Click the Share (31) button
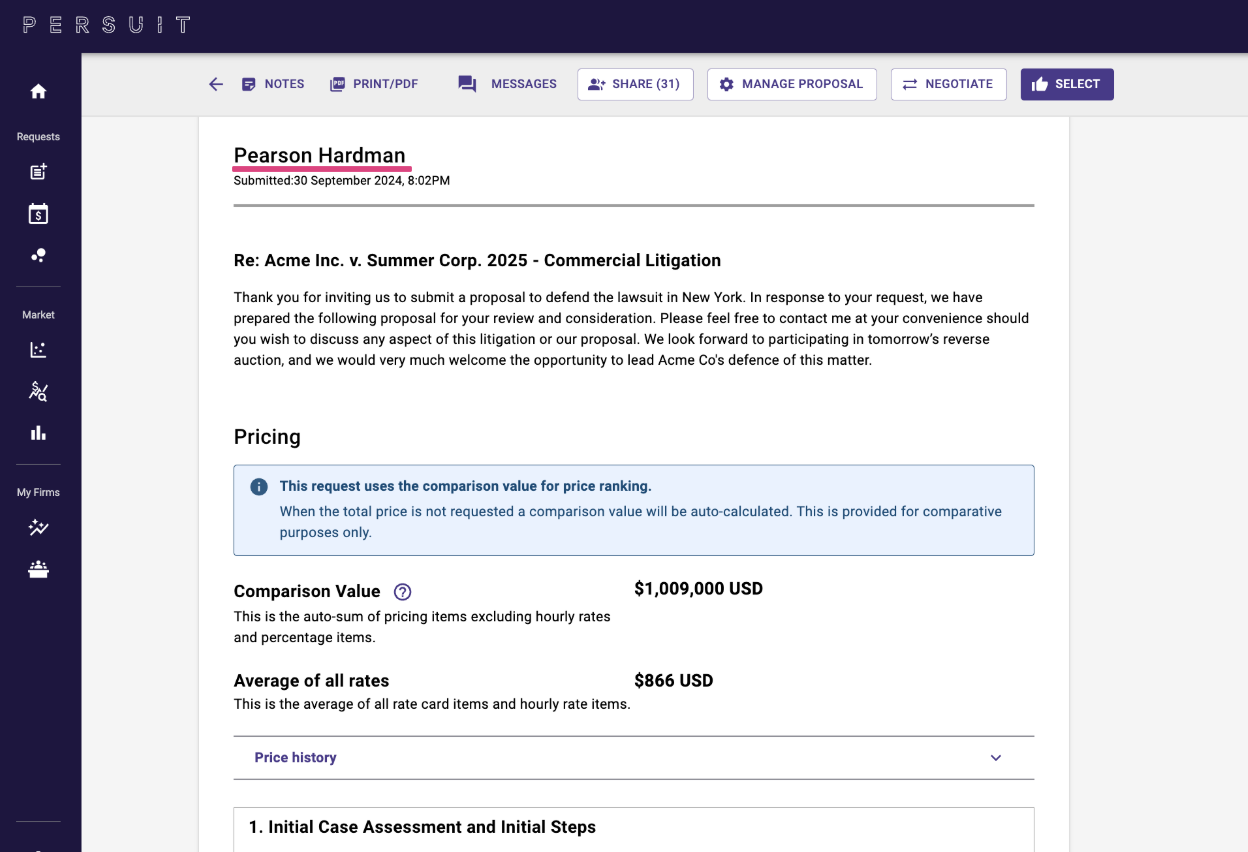Viewport: 1248px width, 852px height. tap(635, 84)
